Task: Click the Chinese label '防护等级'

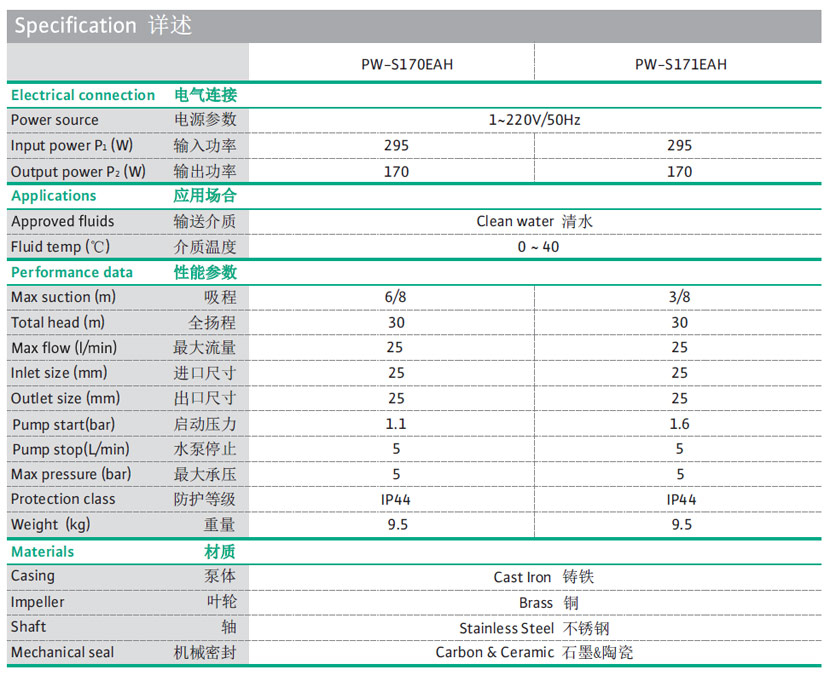Action: coord(205,499)
